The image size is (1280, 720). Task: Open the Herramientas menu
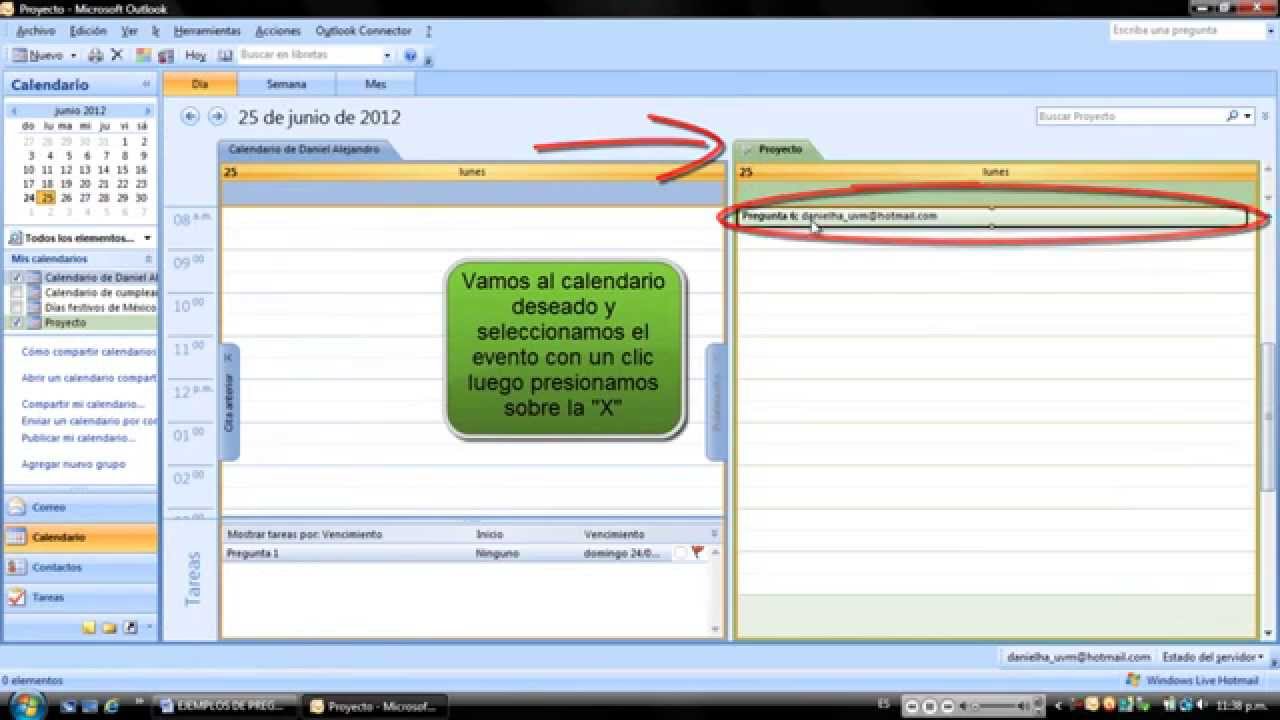pyautogui.click(x=207, y=31)
